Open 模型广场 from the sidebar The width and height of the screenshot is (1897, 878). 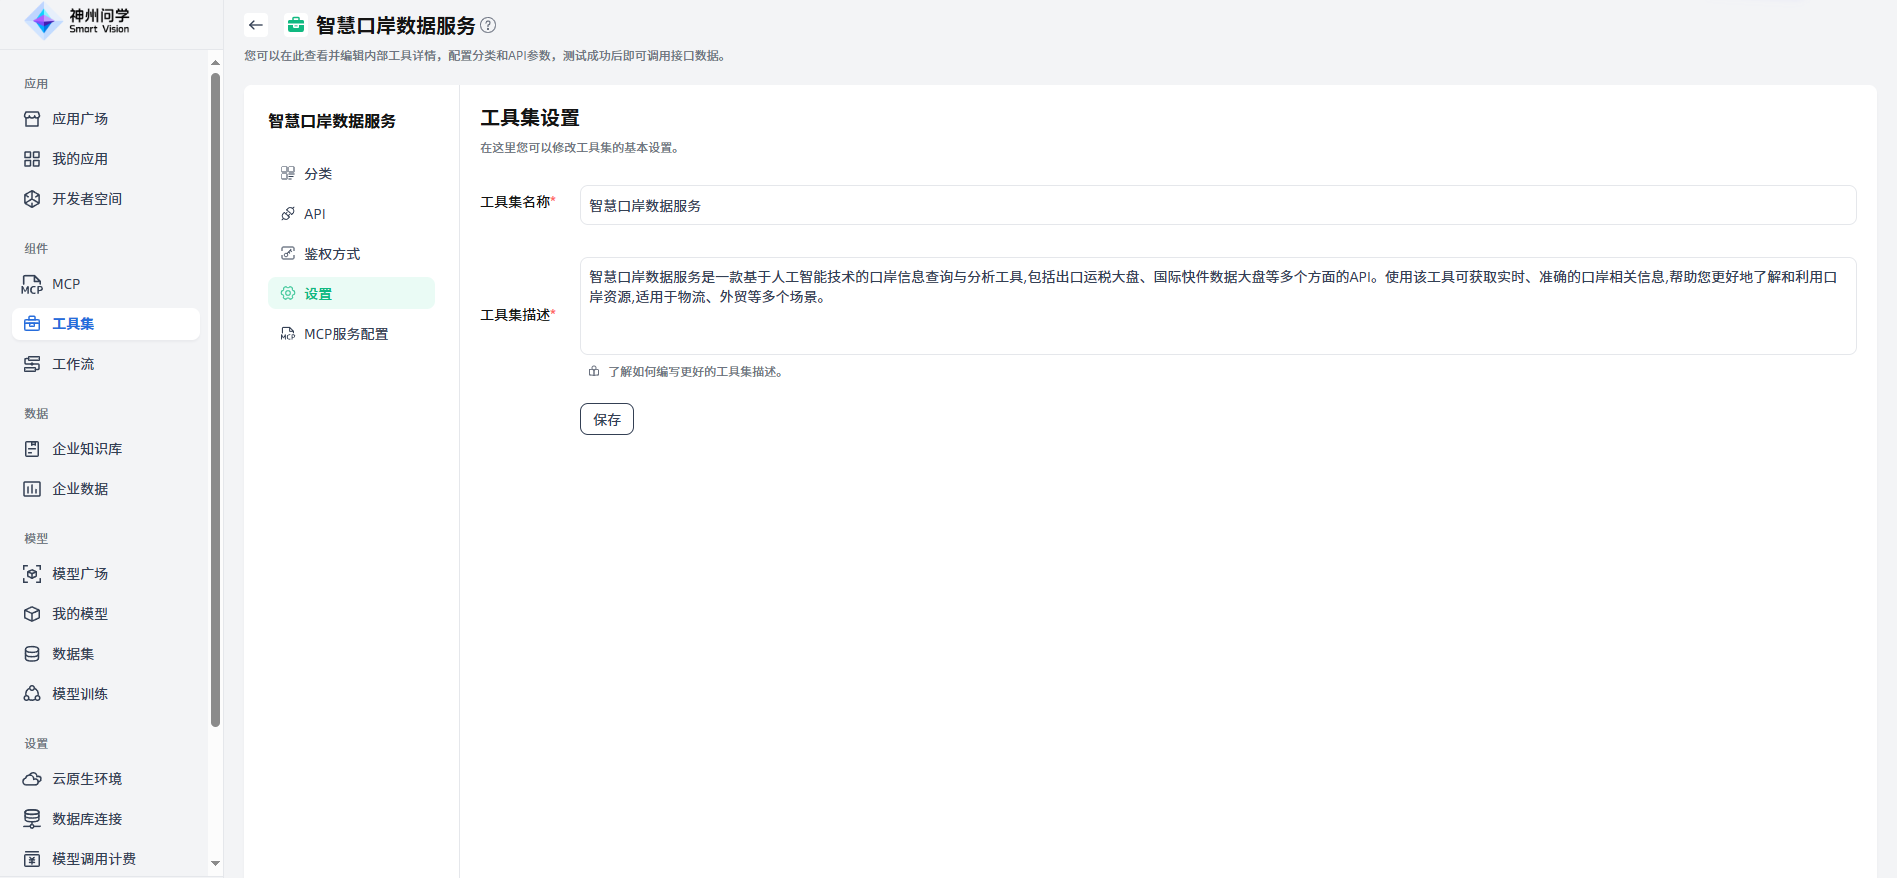80,574
